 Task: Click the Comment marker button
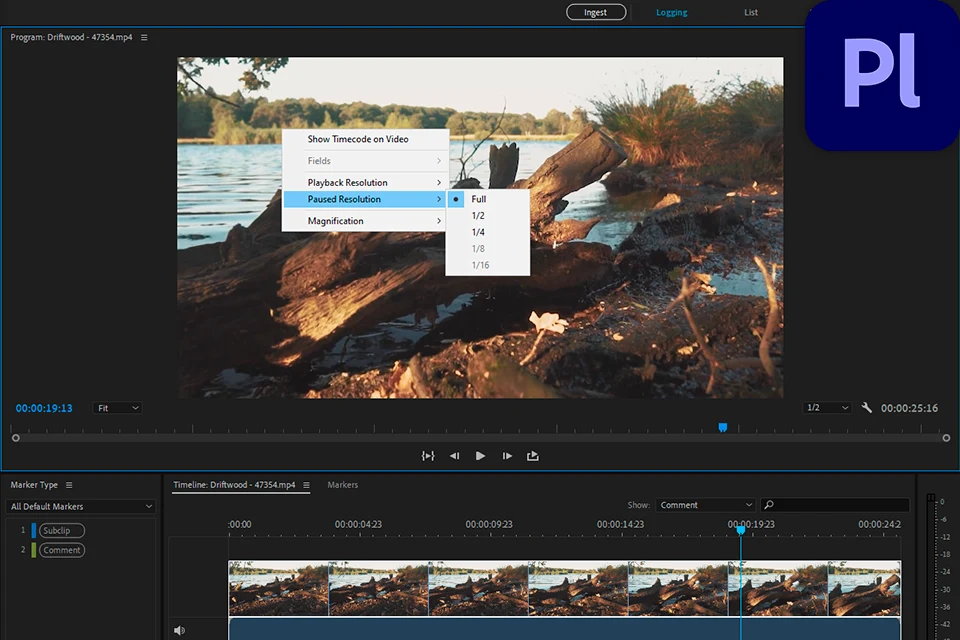[x=62, y=550]
